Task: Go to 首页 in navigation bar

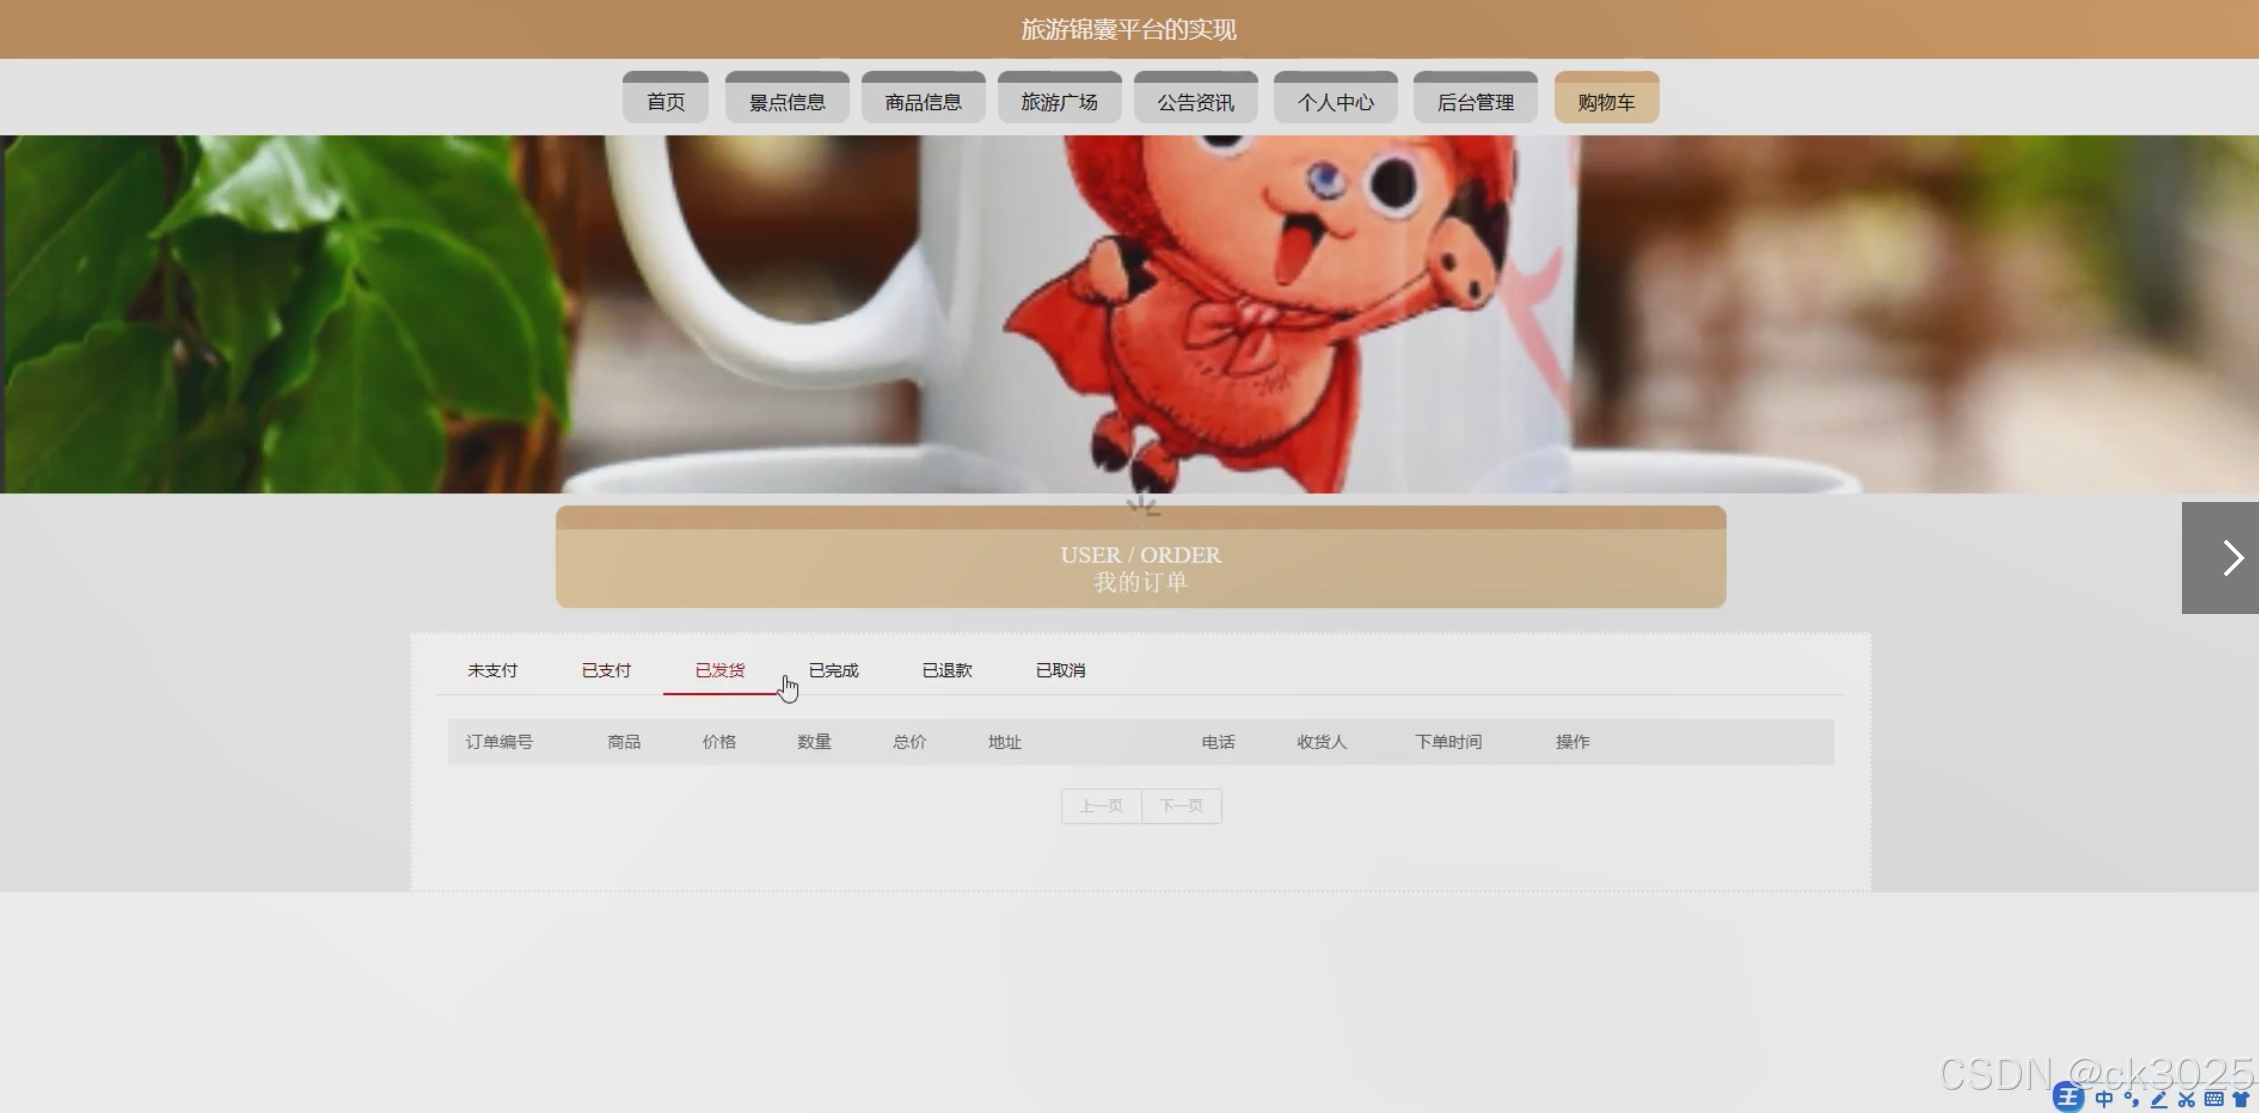Action: [x=665, y=101]
